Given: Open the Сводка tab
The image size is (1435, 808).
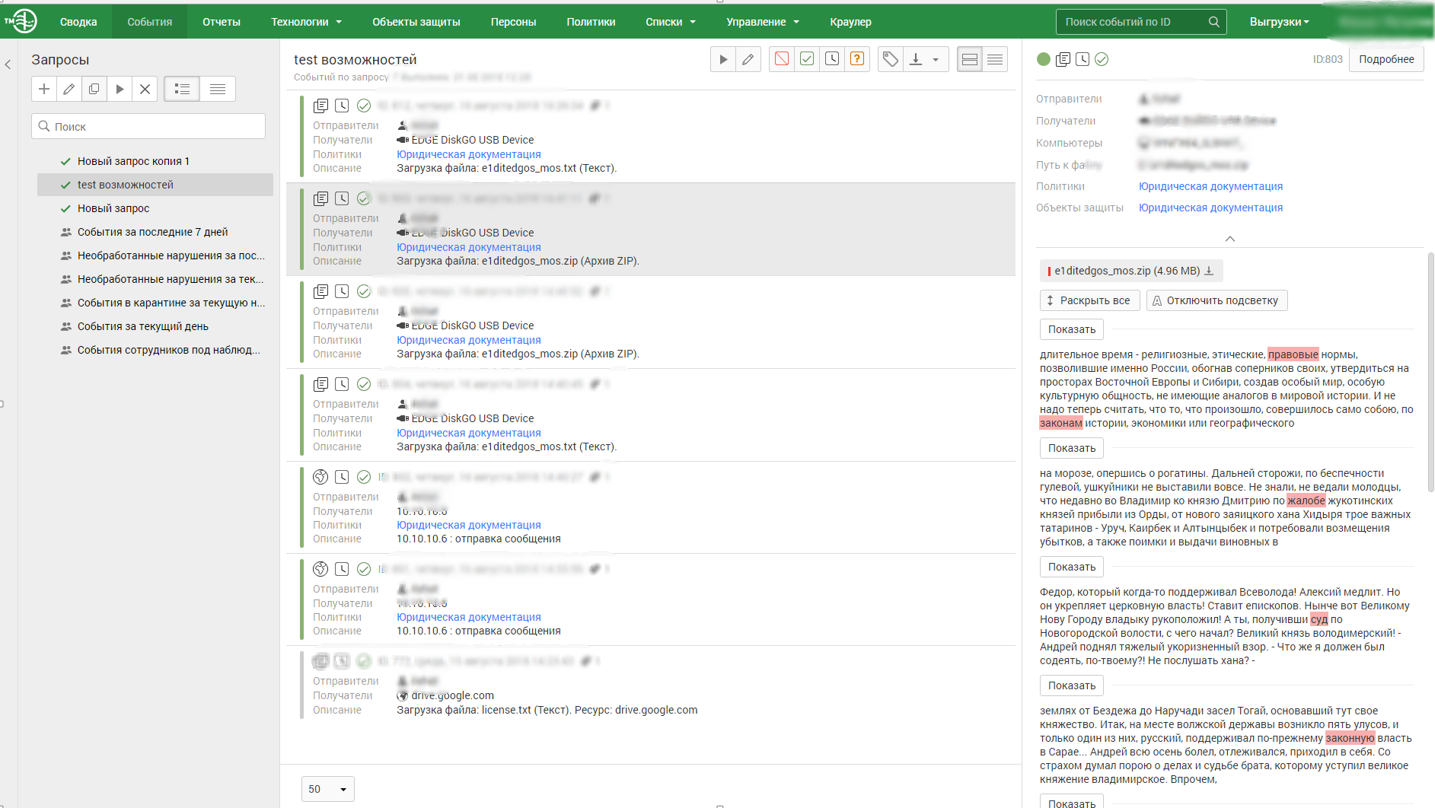Looking at the screenshot, I should (x=78, y=22).
